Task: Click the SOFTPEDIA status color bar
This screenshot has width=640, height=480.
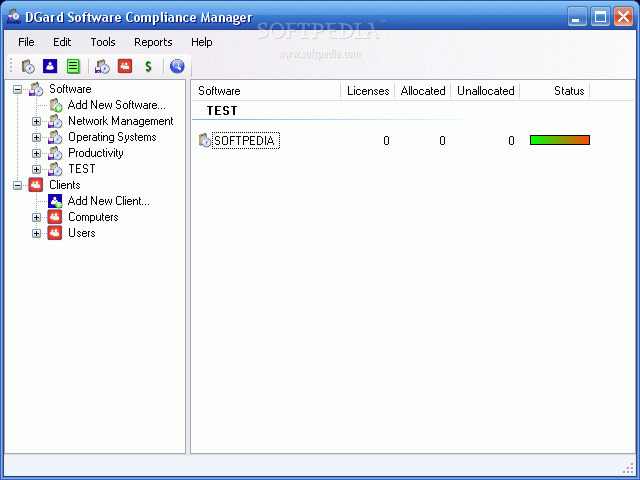Action: coord(560,140)
